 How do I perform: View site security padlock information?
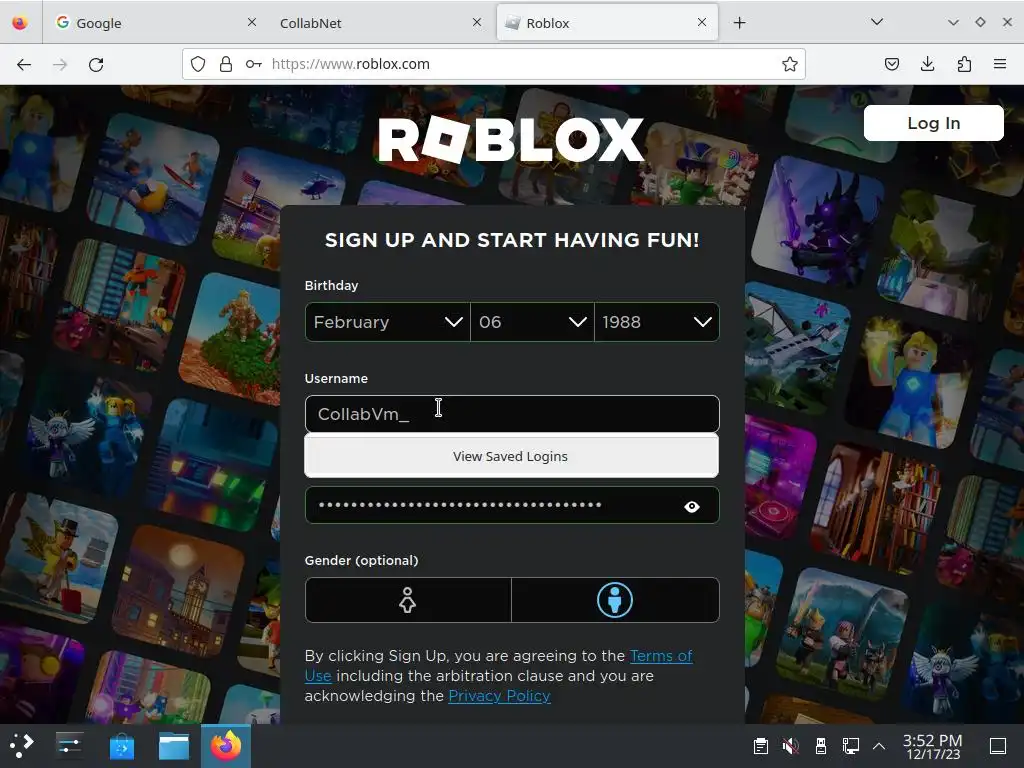[226, 64]
